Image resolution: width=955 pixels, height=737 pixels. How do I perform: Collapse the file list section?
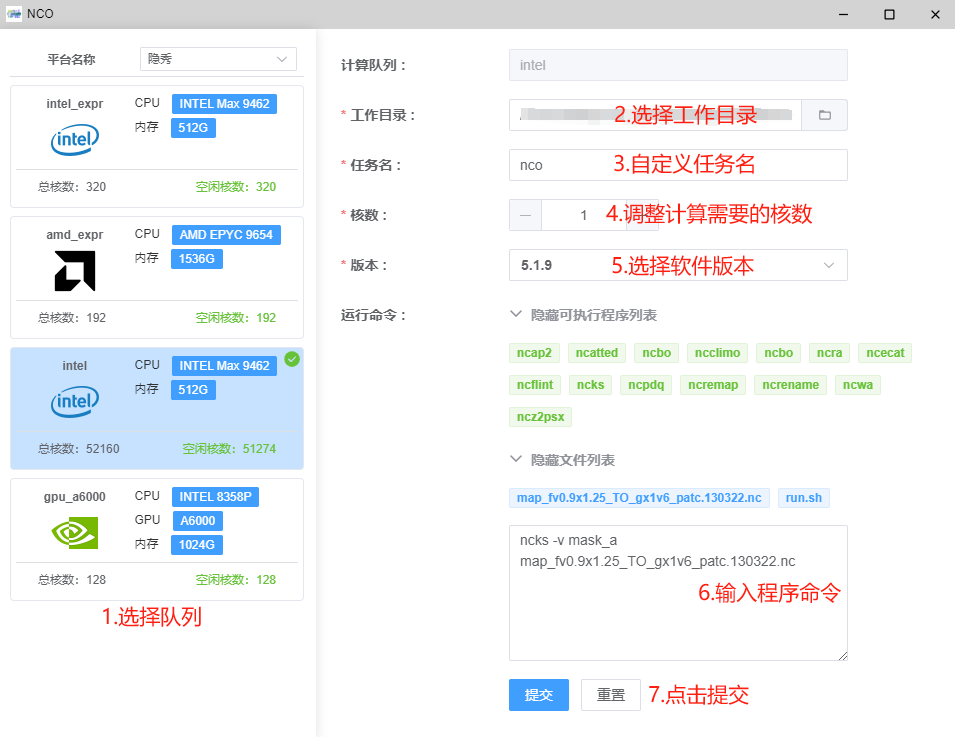pos(563,460)
